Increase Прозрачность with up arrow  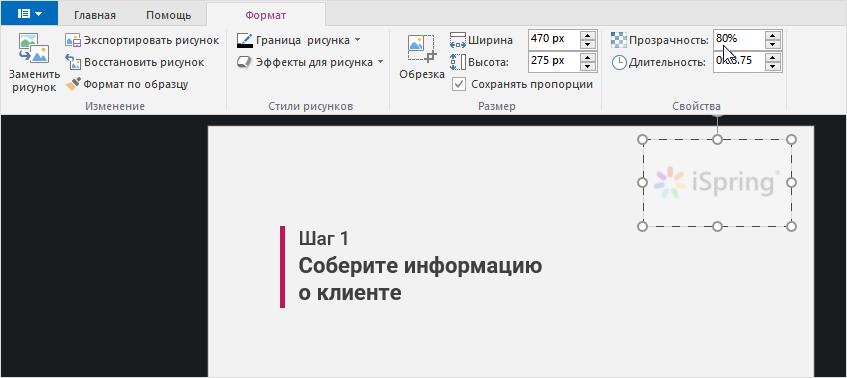774,35
